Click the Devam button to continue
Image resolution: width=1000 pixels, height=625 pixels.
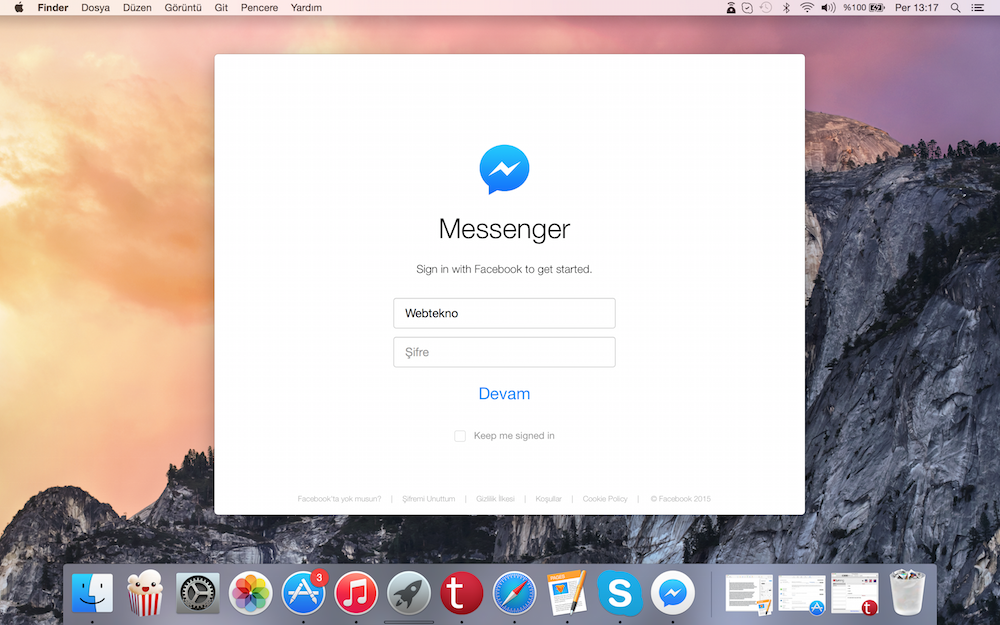[504, 393]
